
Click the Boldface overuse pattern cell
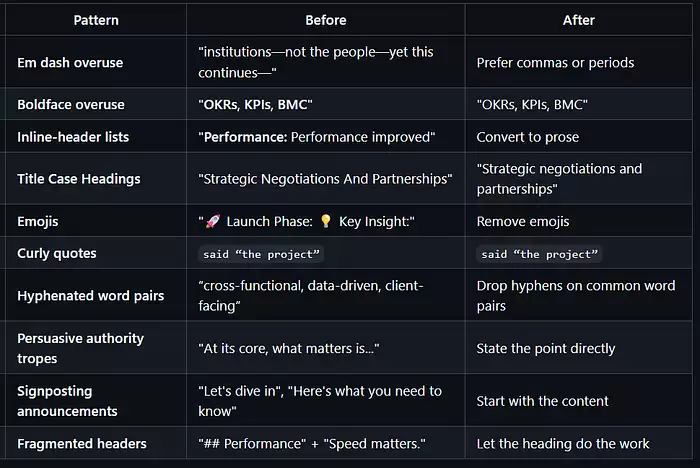click(71, 104)
